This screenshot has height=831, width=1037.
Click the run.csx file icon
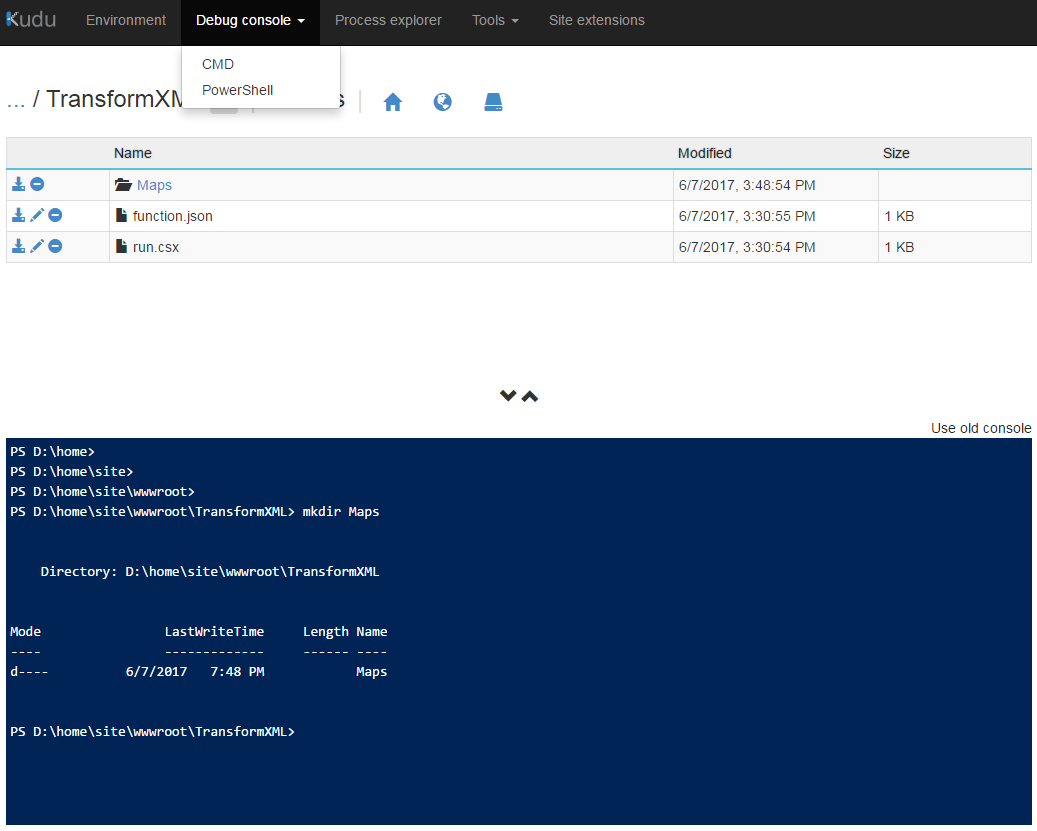pos(121,247)
